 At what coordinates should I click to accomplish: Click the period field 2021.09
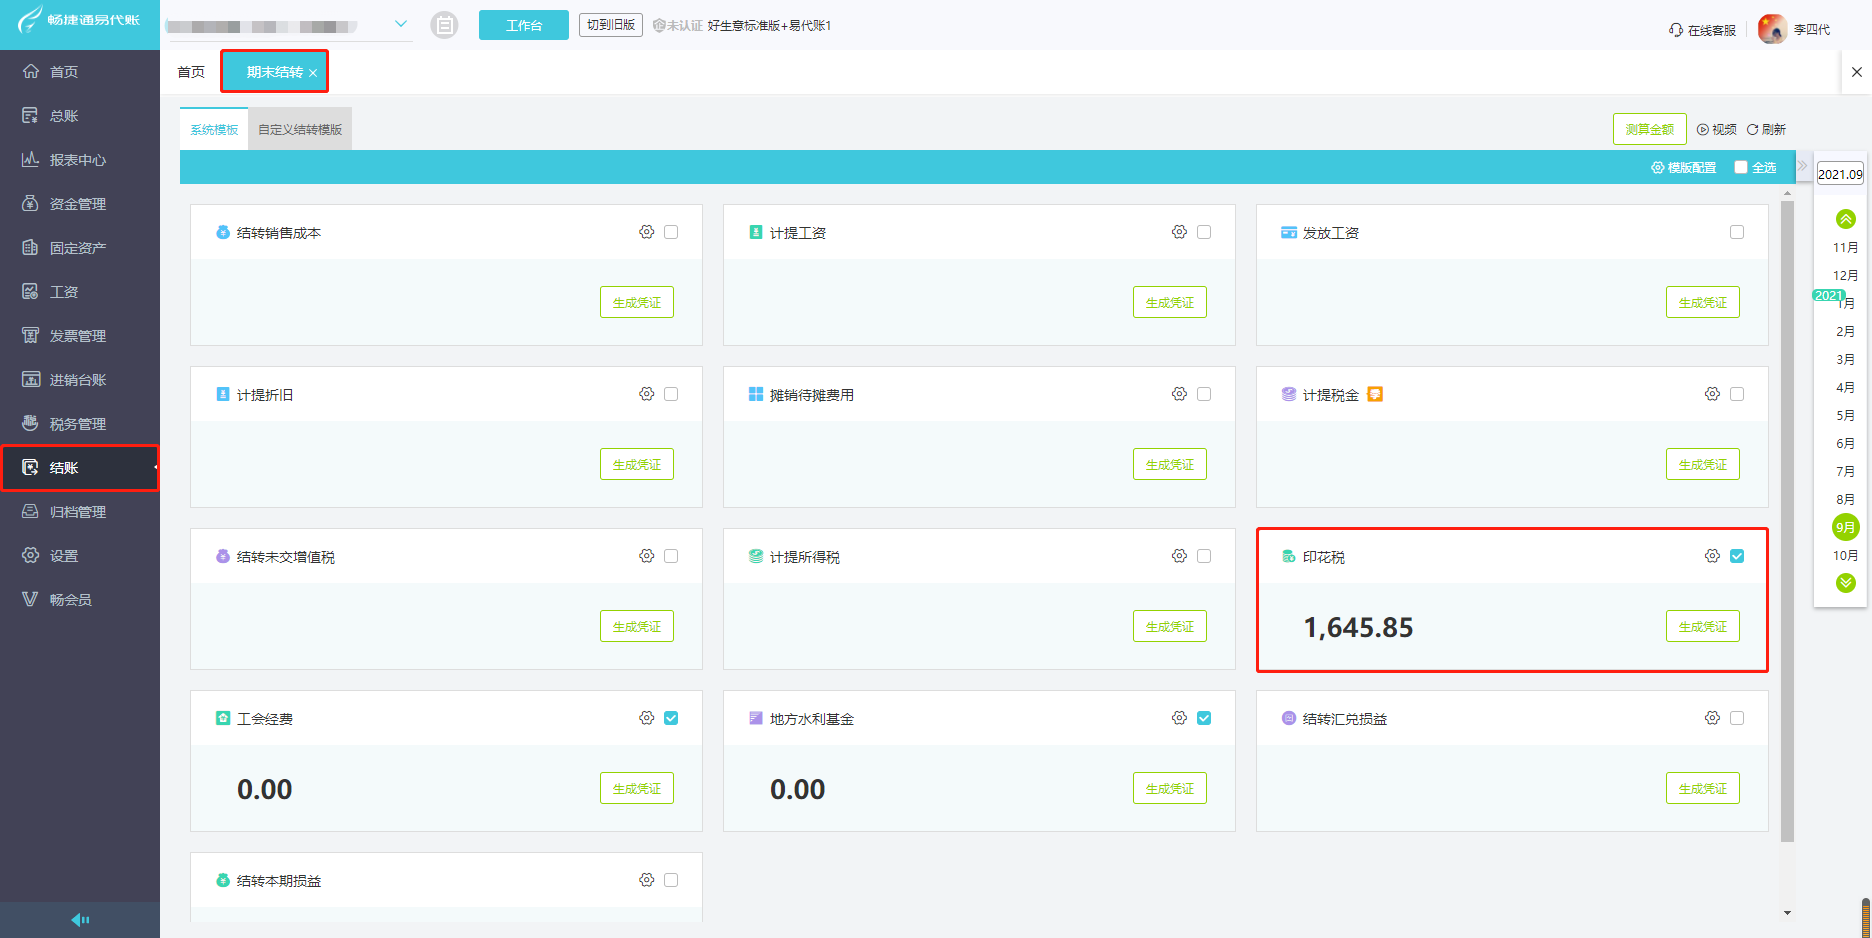(x=1840, y=174)
